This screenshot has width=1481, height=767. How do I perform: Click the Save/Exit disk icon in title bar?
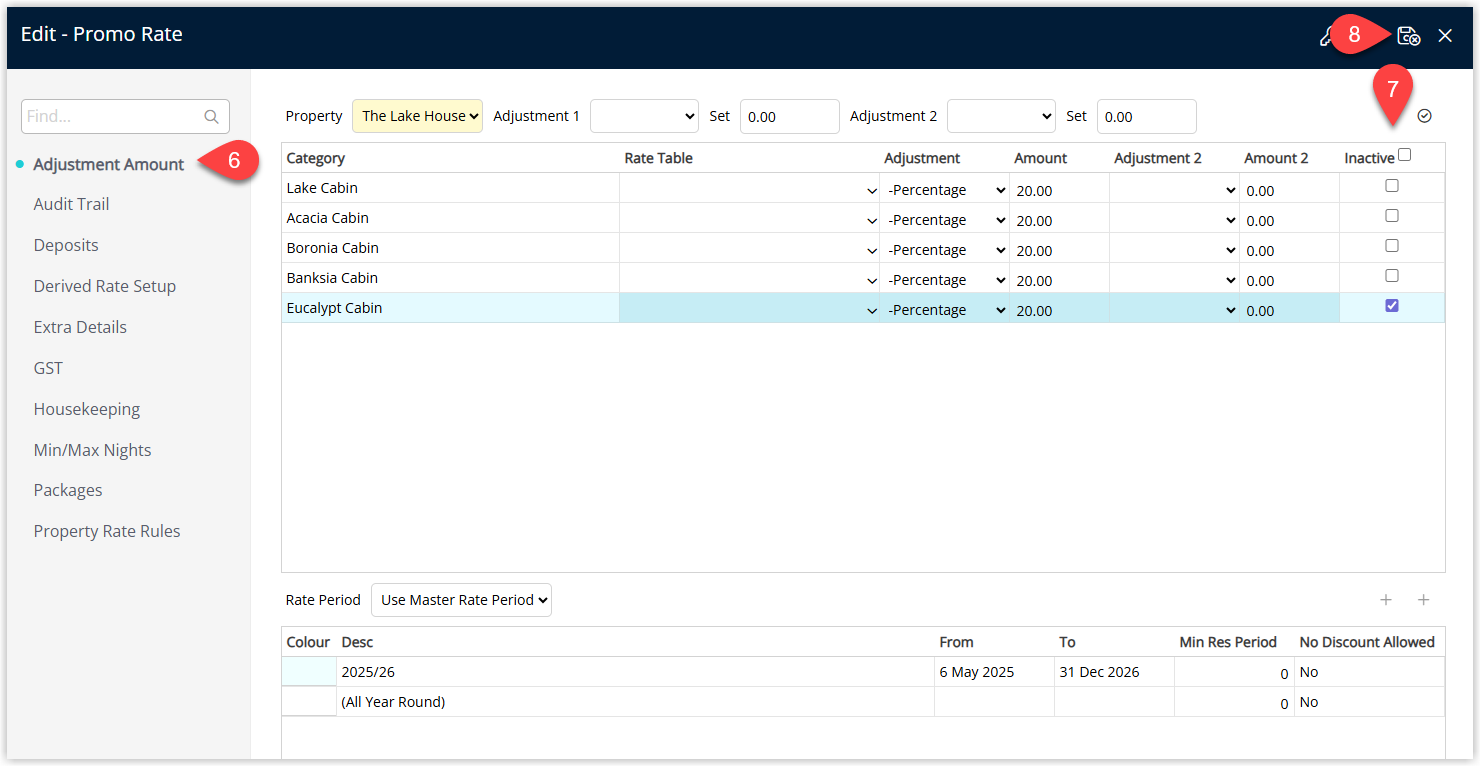[1408, 36]
